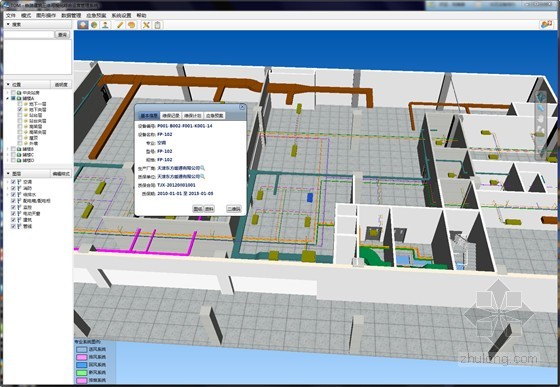Click the 二维码 button in the dialog
The image size is (560, 387).
(234, 209)
